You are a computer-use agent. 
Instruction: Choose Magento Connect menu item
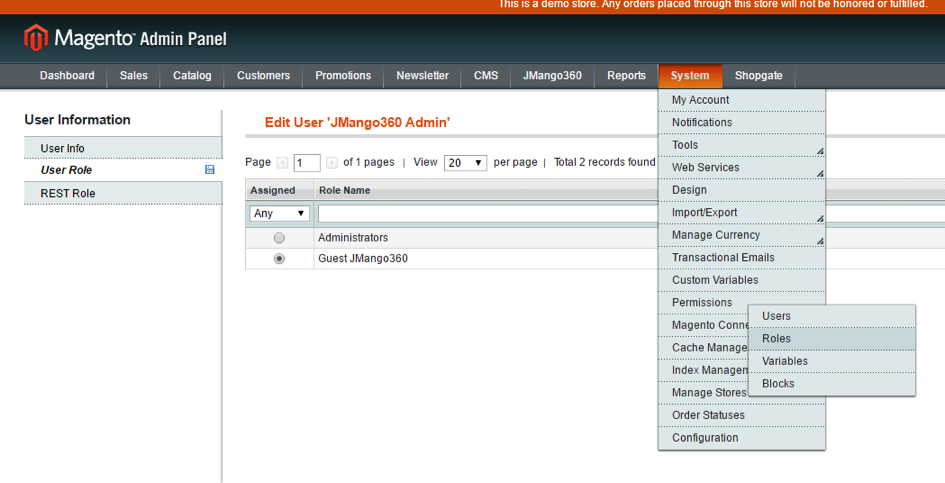coord(704,325)
